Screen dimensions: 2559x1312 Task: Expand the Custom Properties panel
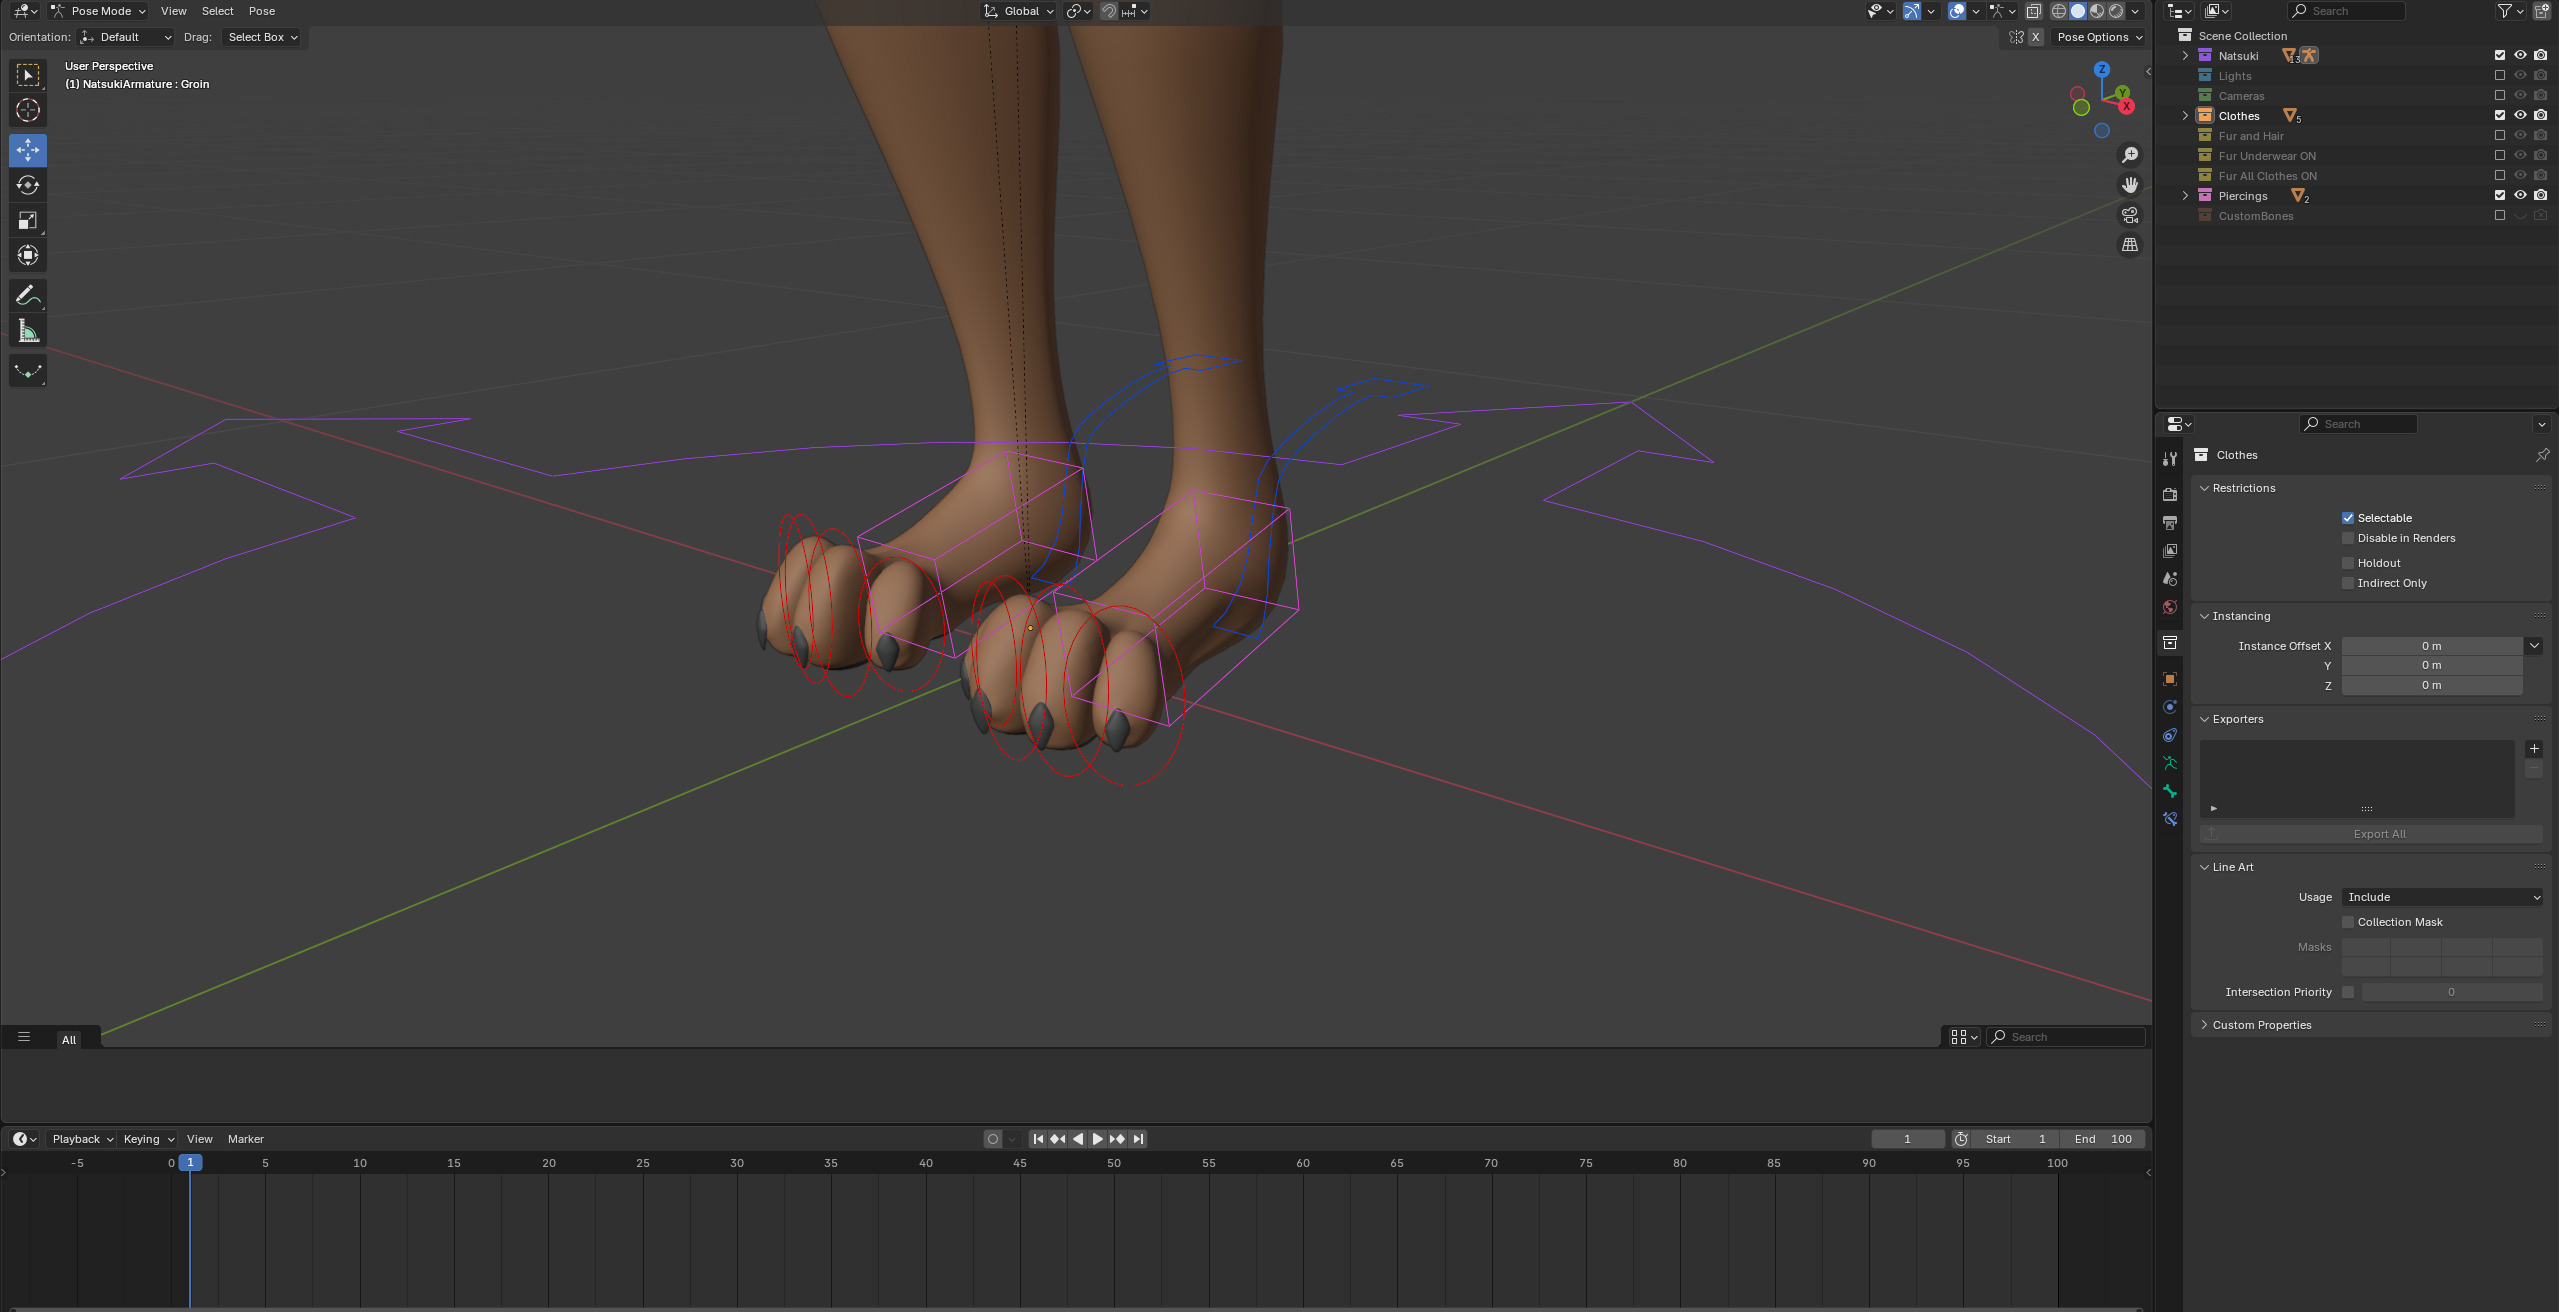point(2261,1025)
